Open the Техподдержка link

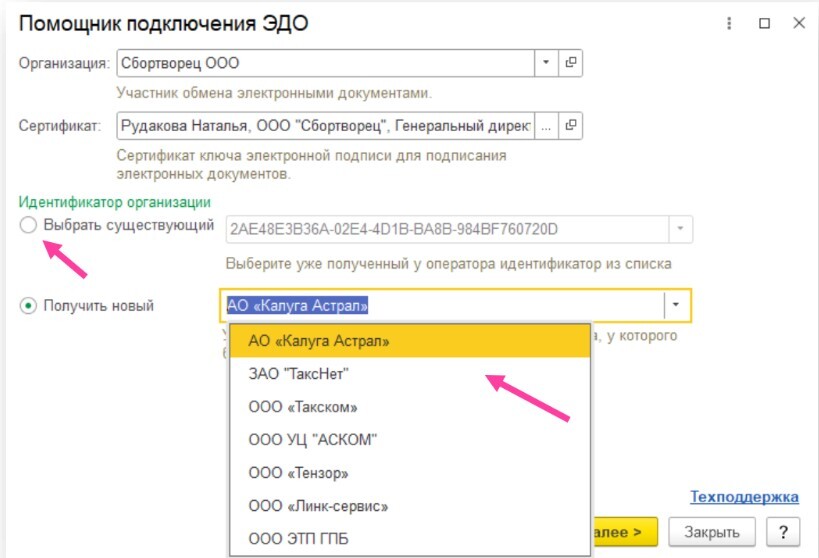[743, 497]
